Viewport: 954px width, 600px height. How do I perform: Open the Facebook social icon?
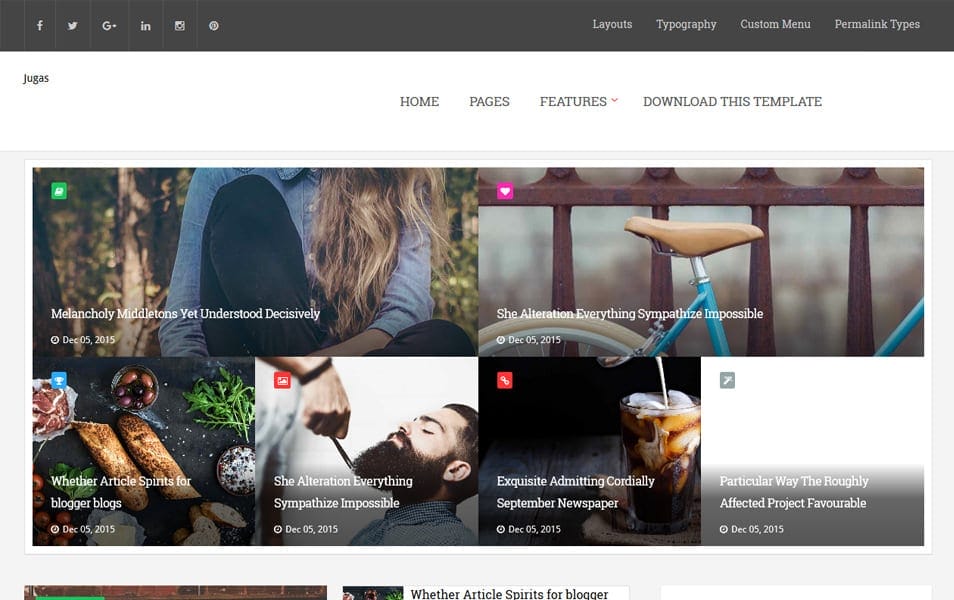(x=39, y=25)
